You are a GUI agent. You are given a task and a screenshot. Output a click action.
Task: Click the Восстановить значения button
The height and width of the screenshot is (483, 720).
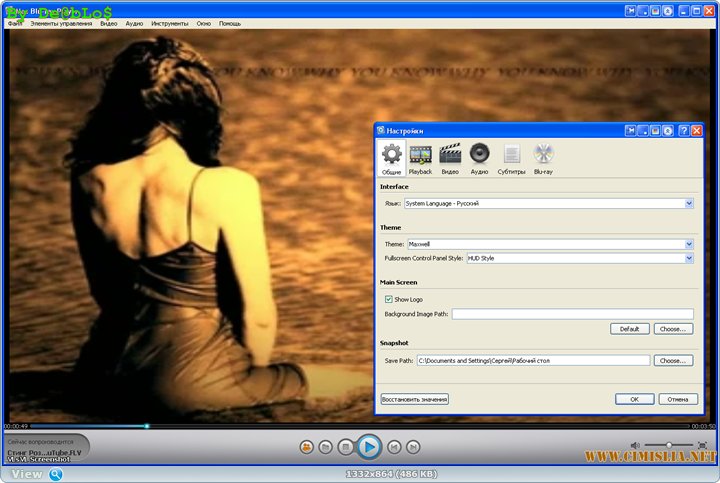click(415, 399)
